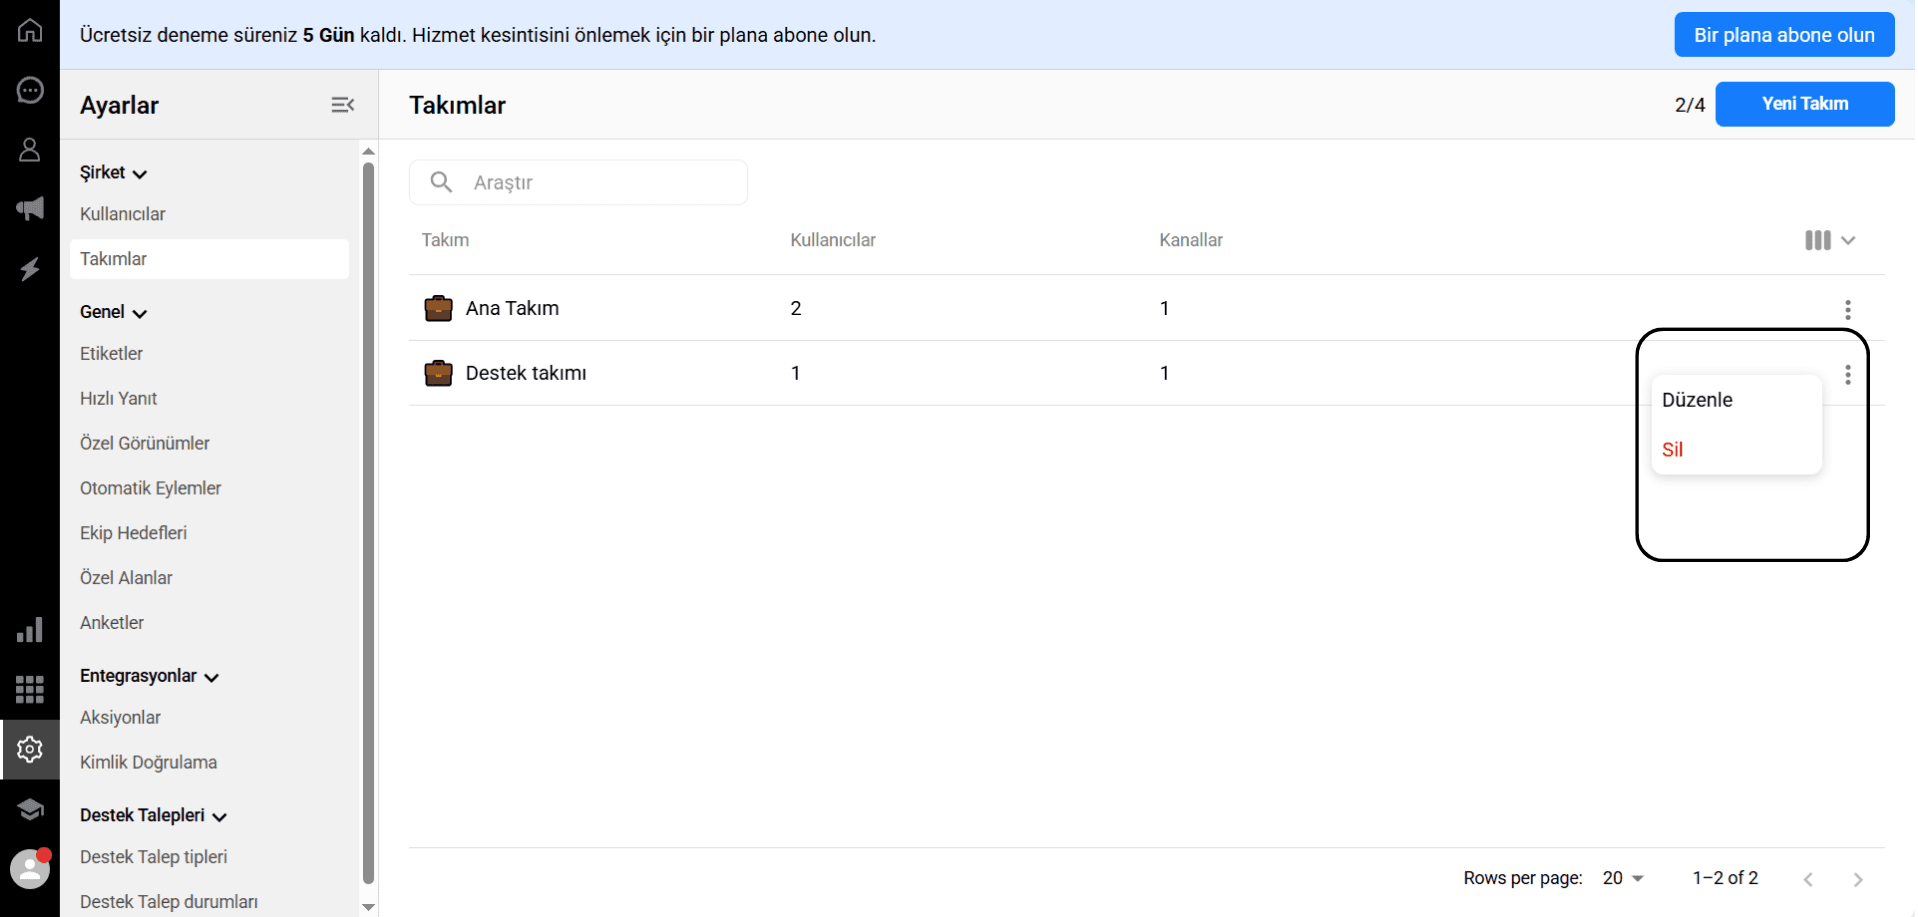Collapse the Şirket section
Viewport: 1918px width, 917px height.
(114, 173)
